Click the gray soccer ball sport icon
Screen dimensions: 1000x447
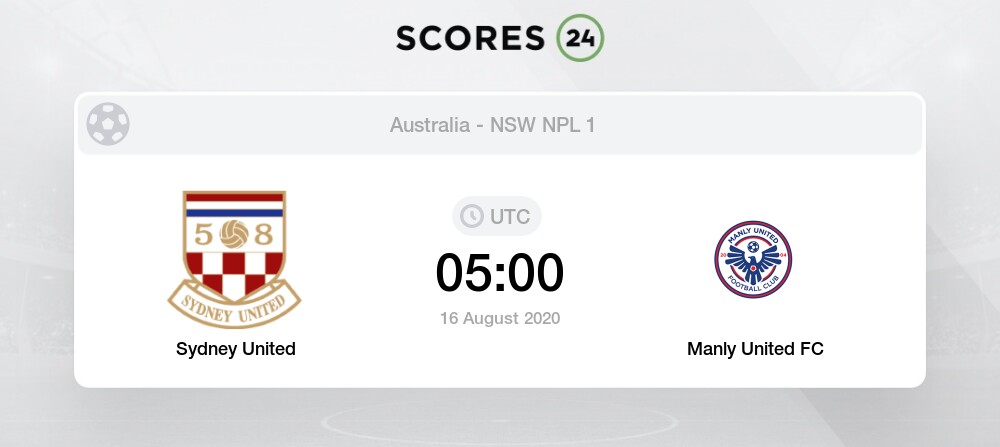(x=108, y=124)
